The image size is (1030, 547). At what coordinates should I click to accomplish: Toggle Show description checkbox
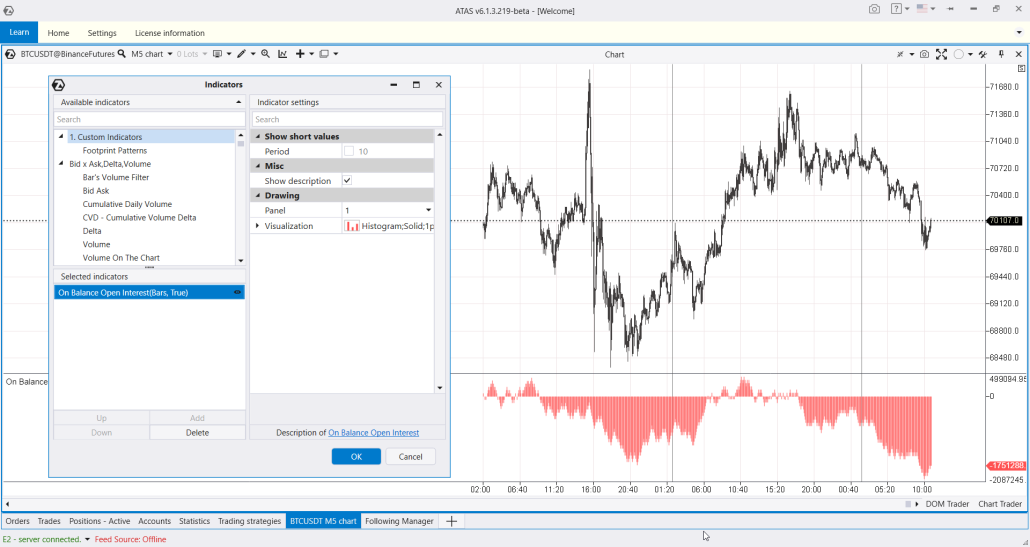347,181
